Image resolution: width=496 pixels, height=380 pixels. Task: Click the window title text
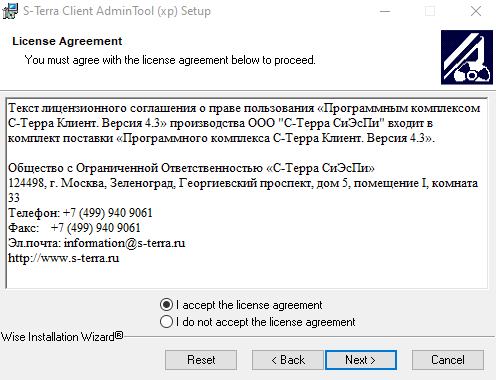click(x=117, y=11)
